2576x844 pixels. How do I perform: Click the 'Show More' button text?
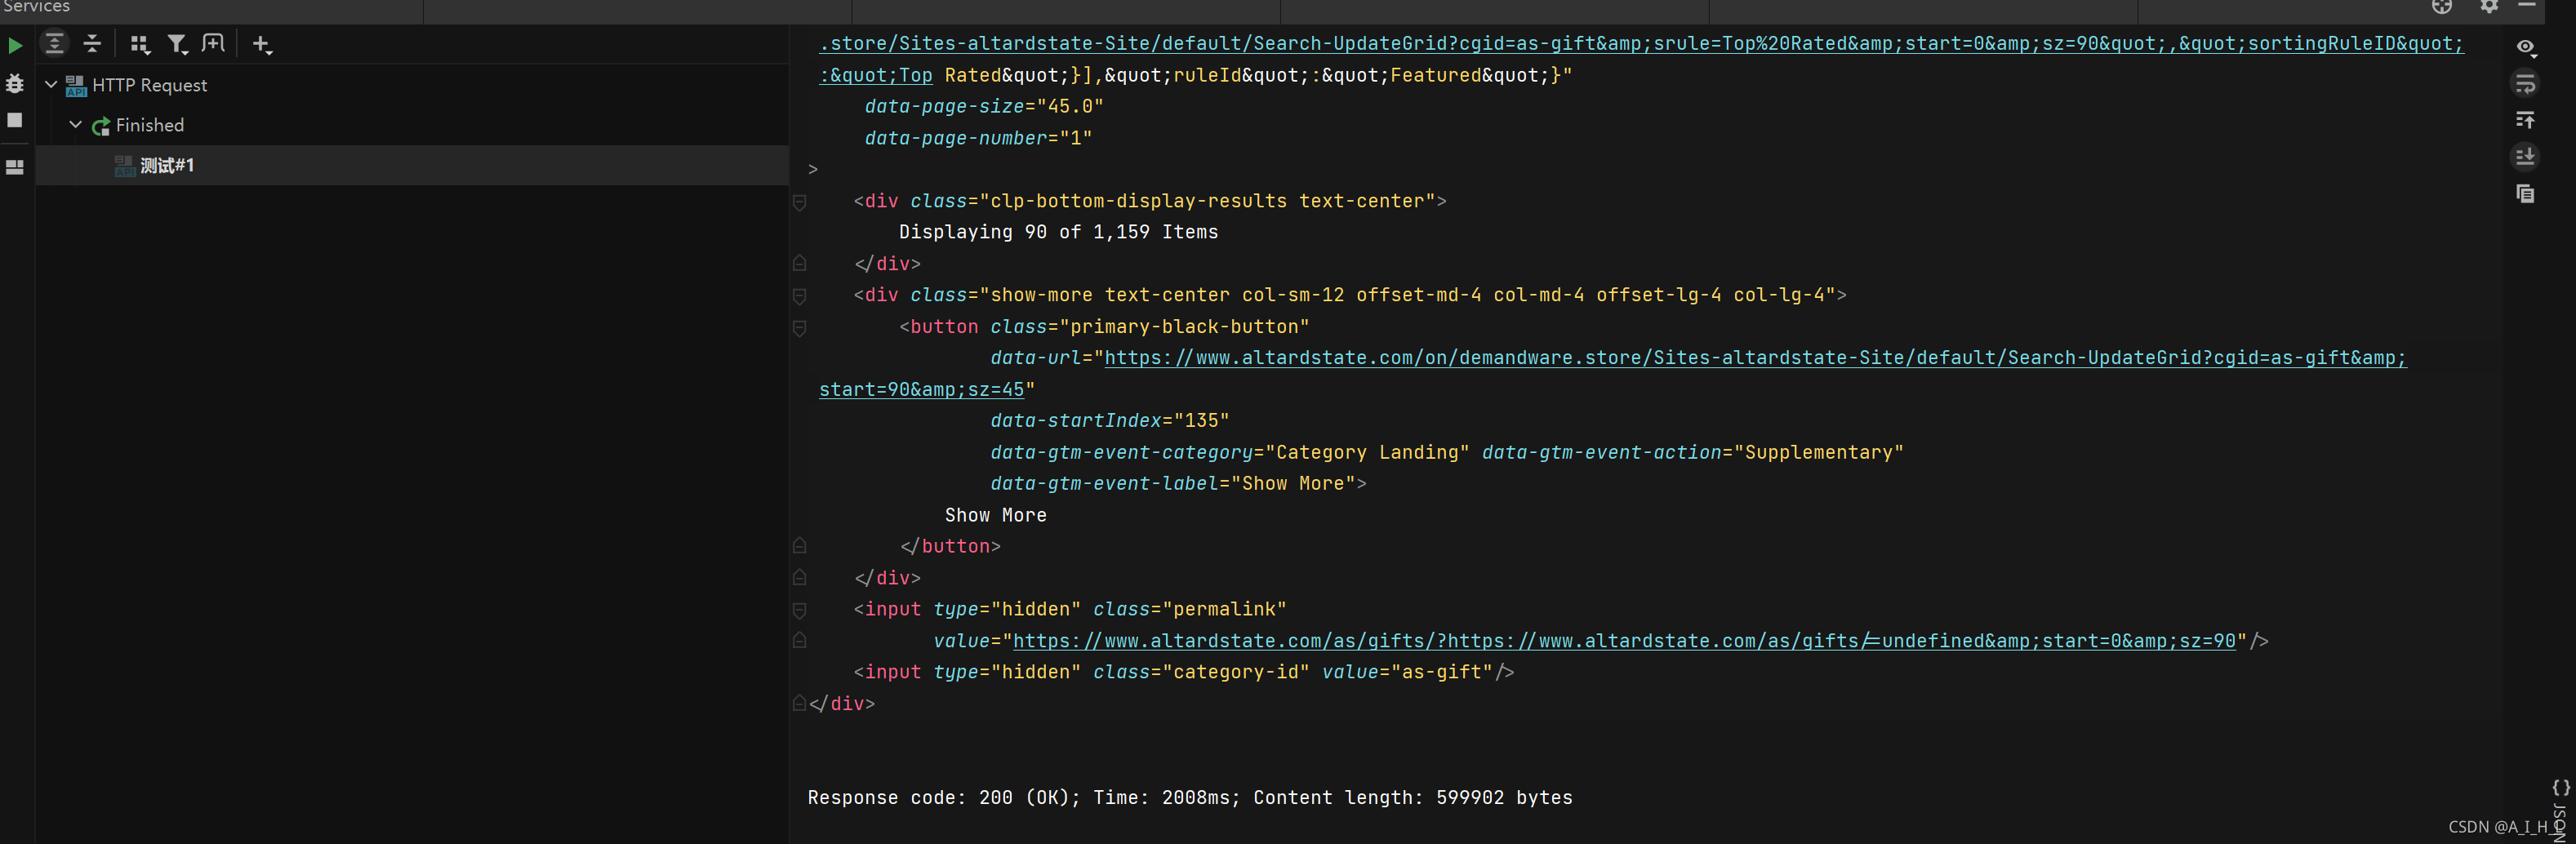[996, 515]
